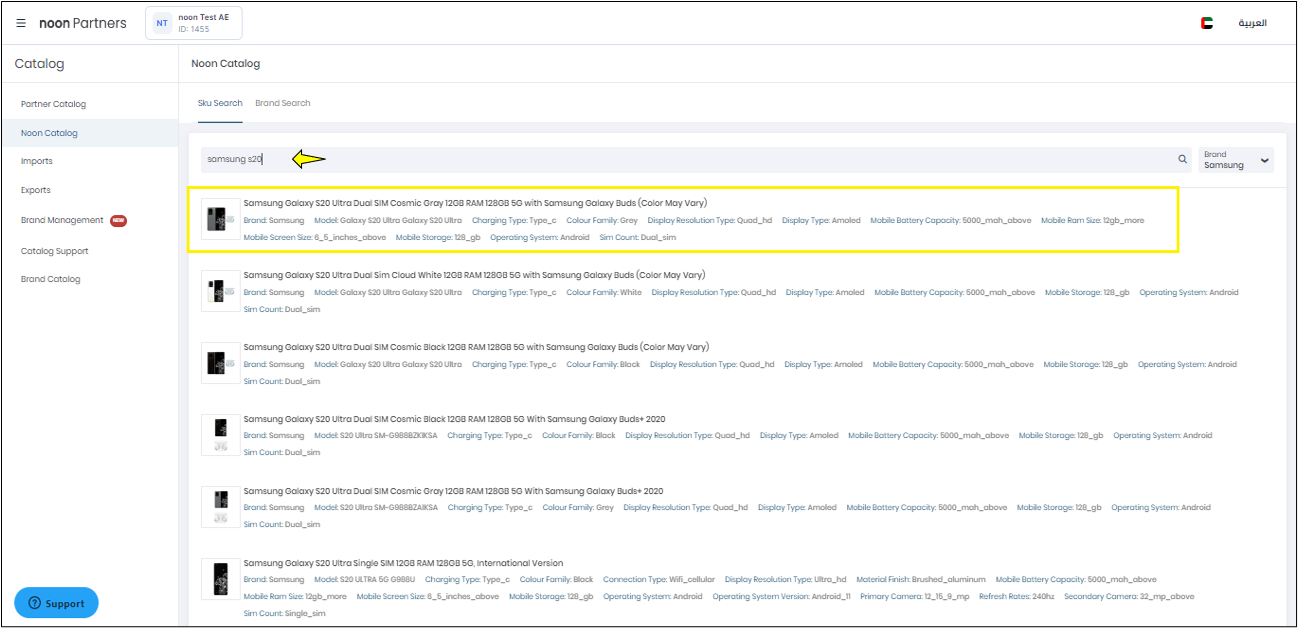
Task: Go to Imports in the sidebar
Action: 37,161
